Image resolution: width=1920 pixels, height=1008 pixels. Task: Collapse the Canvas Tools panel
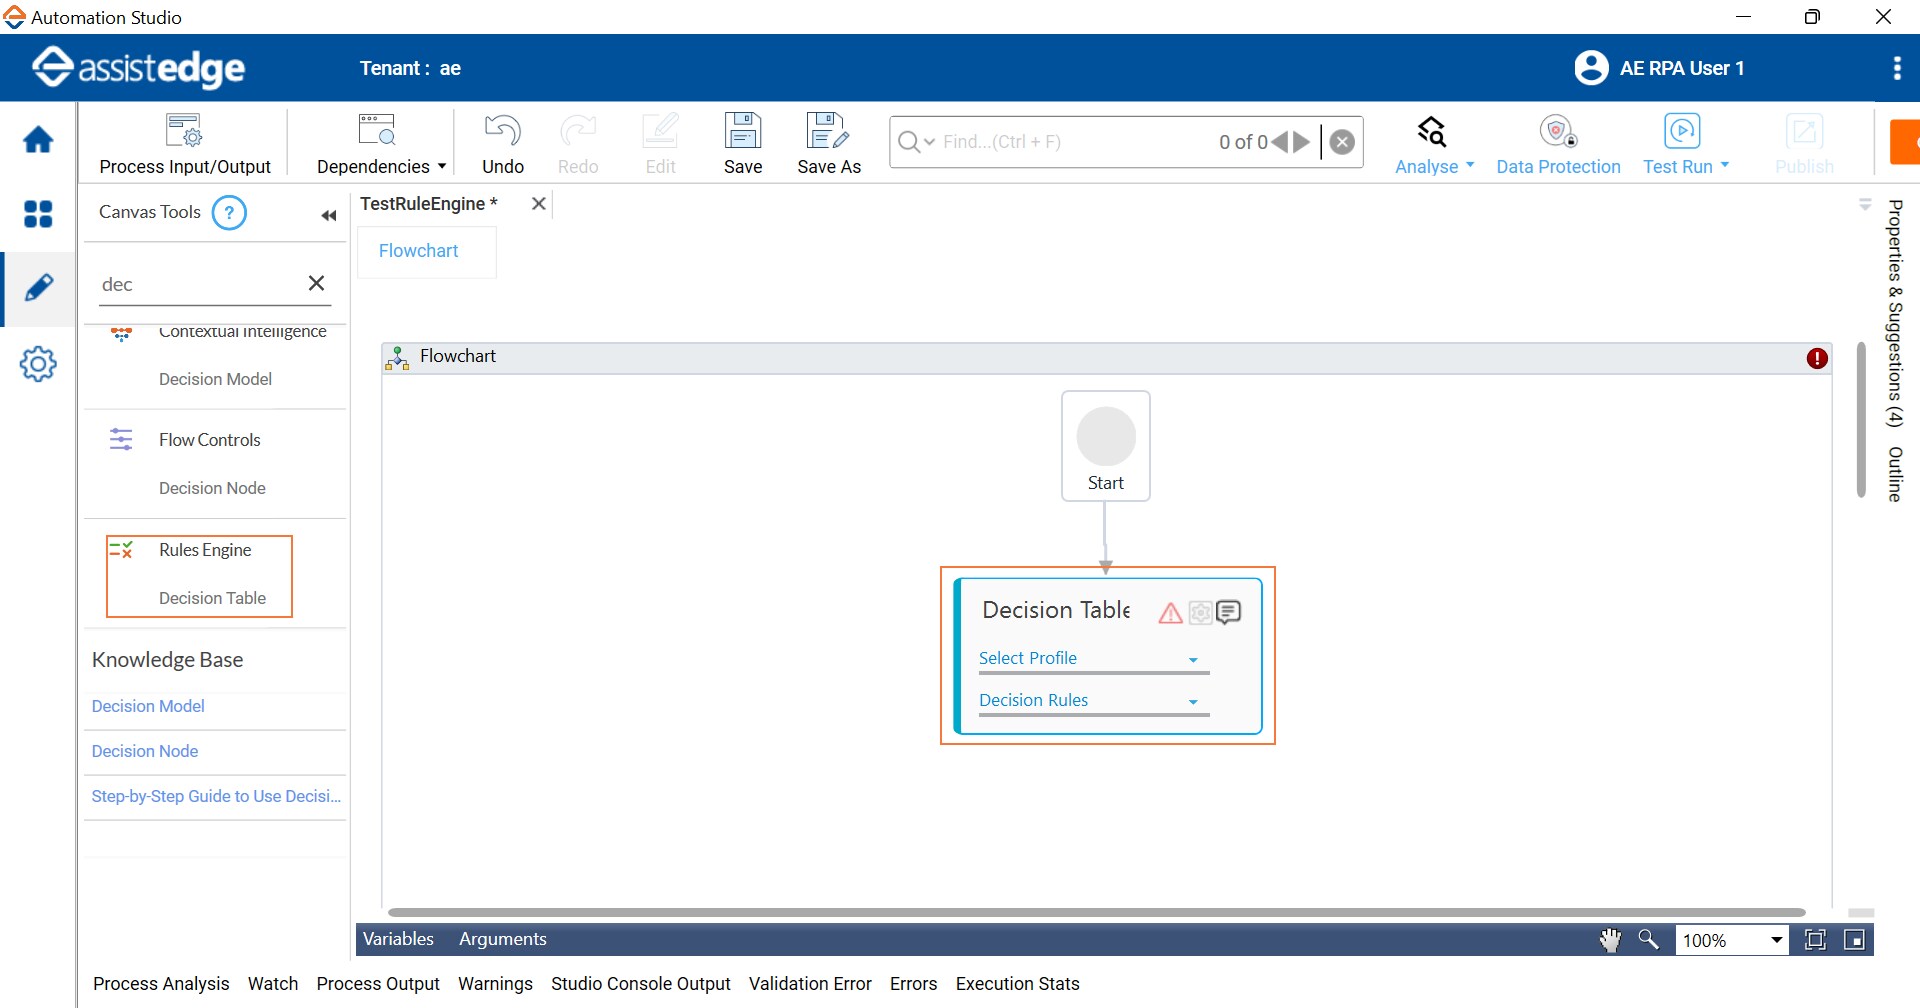pos(328,216)
